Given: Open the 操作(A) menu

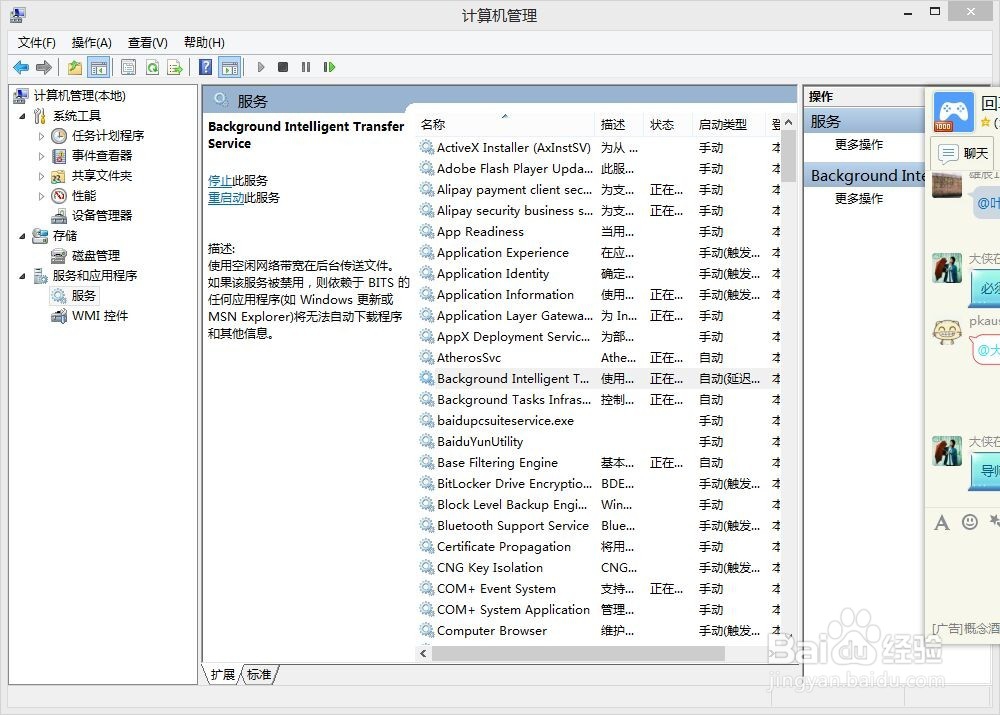Looking at the screenshot, I should tap(92, 43).
